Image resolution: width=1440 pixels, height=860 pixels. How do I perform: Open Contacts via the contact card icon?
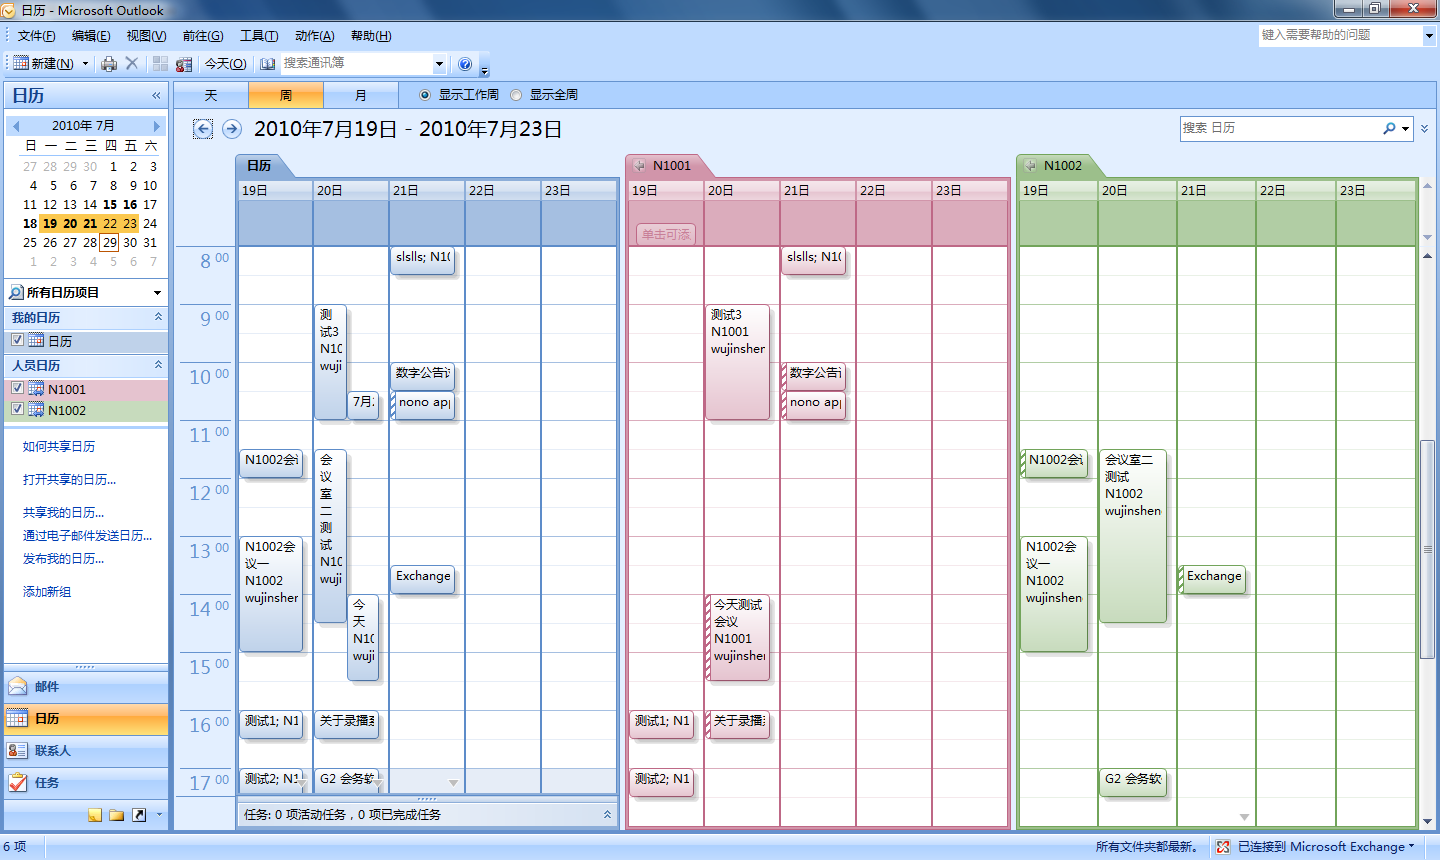(x=18, y=750)
